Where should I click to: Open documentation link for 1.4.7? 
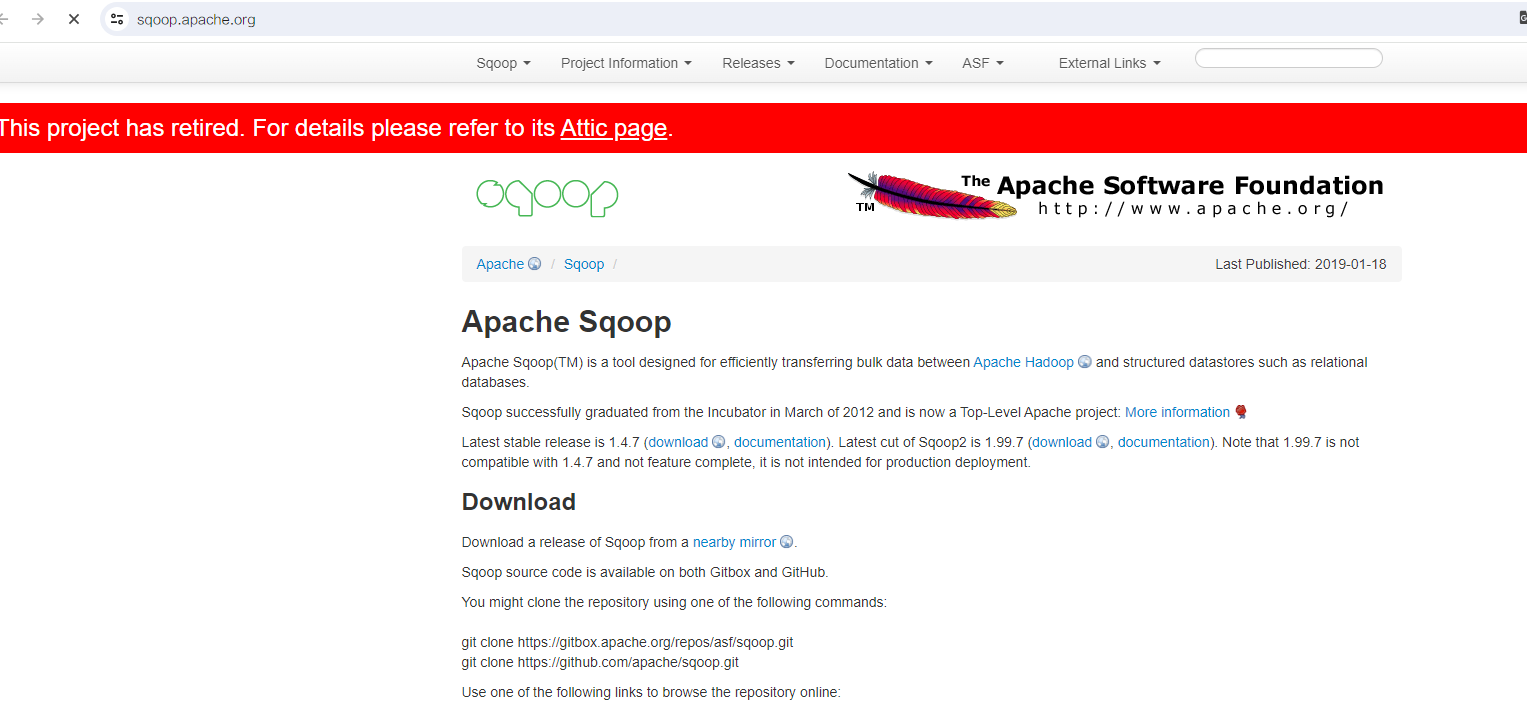coord(780,442)
